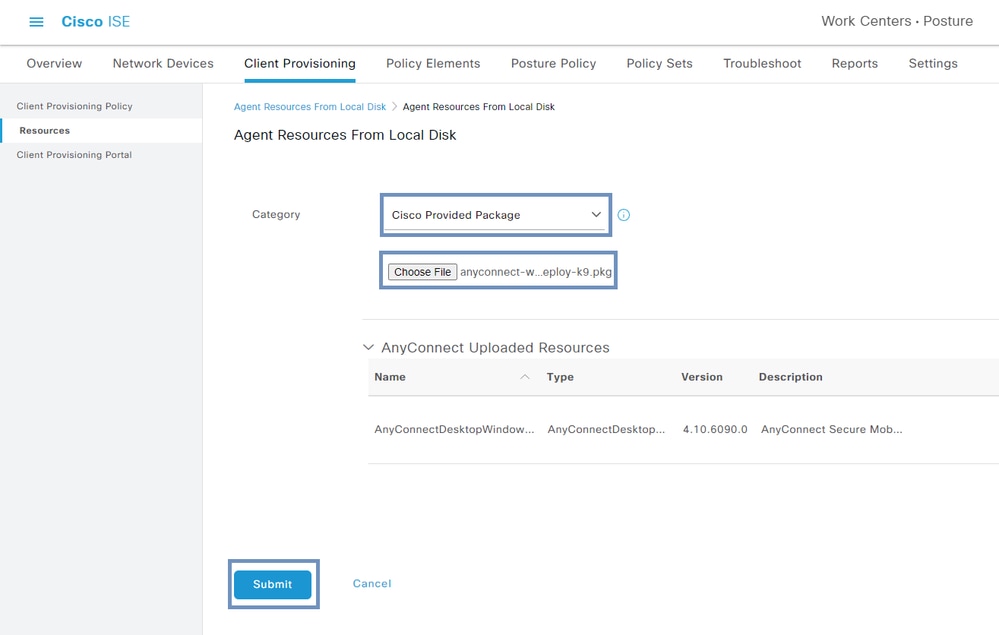The width and height of the screenshot is (999, 635).
Task: Collapse AnyConnect Uploaded Resources section
Action: 368,347
